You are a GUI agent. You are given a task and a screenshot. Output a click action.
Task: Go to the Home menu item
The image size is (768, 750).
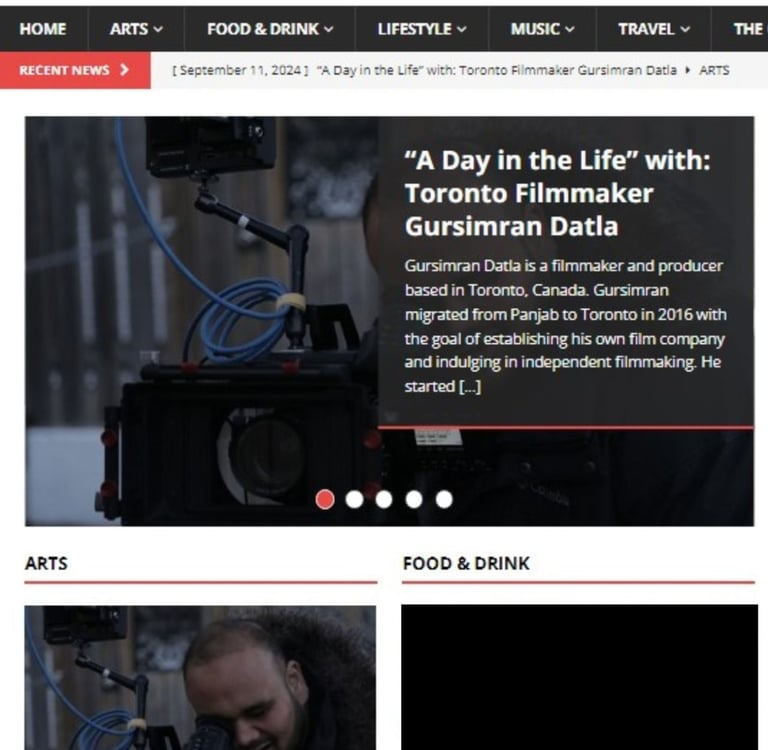(43, 29)
